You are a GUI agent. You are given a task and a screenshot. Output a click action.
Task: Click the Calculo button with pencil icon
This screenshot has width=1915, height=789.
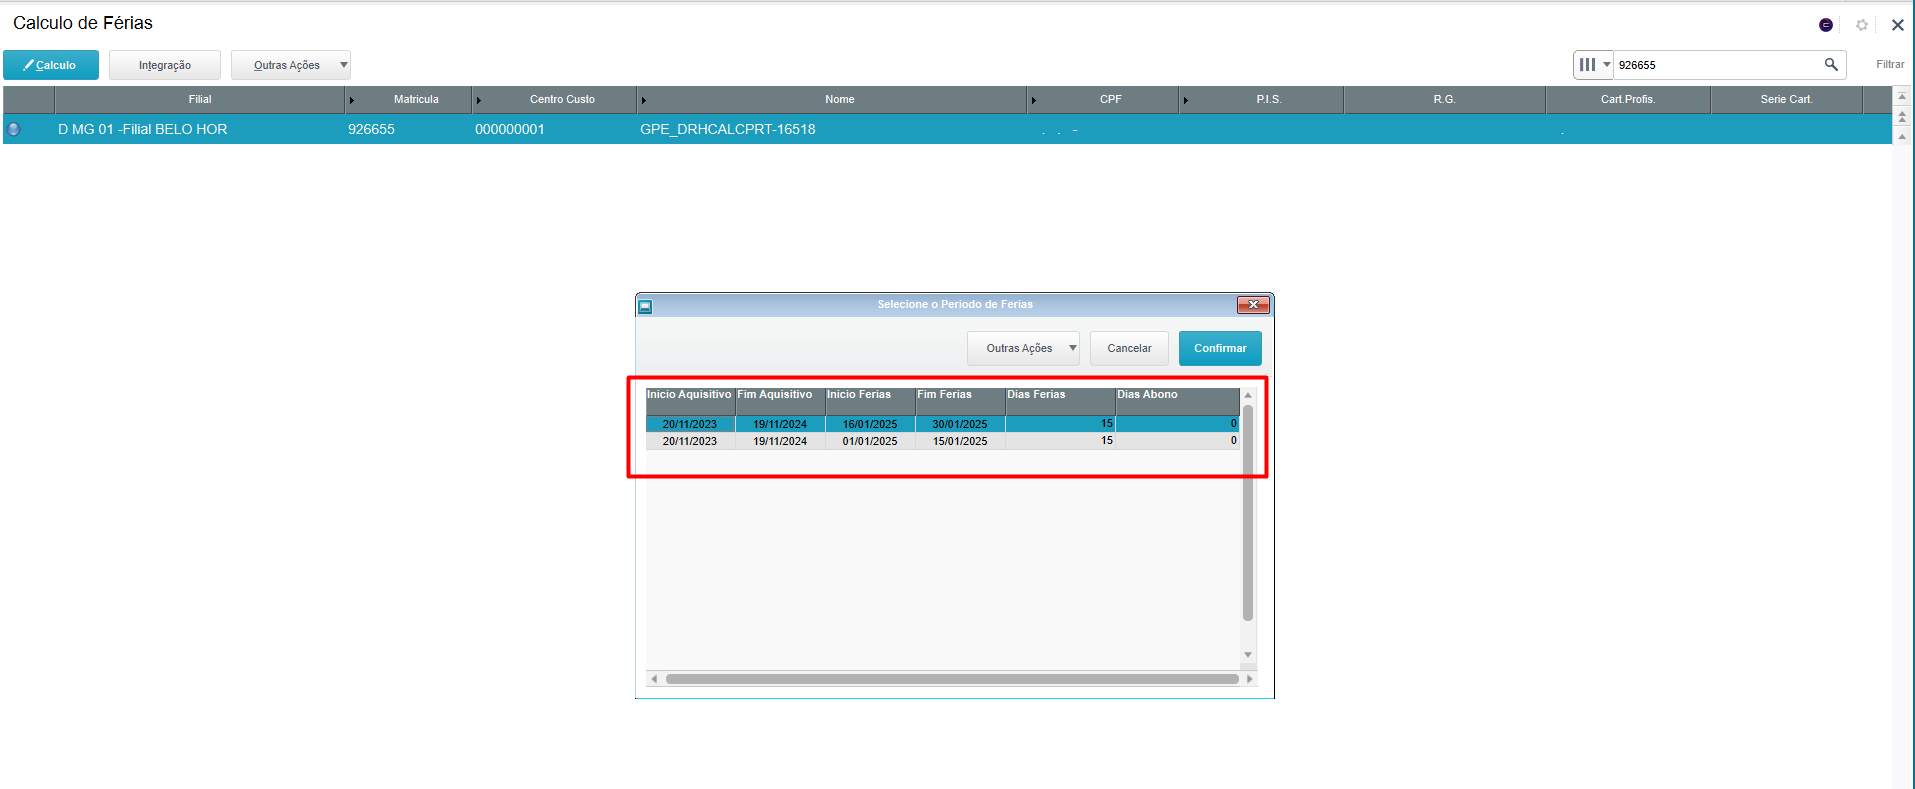point(51,65)
